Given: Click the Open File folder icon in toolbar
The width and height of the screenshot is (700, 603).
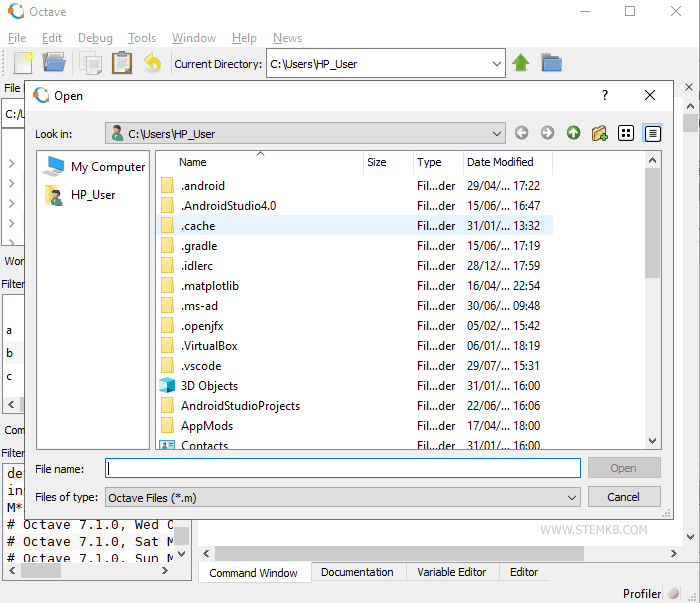Looking at the screenshot, I should coord(54,63).
